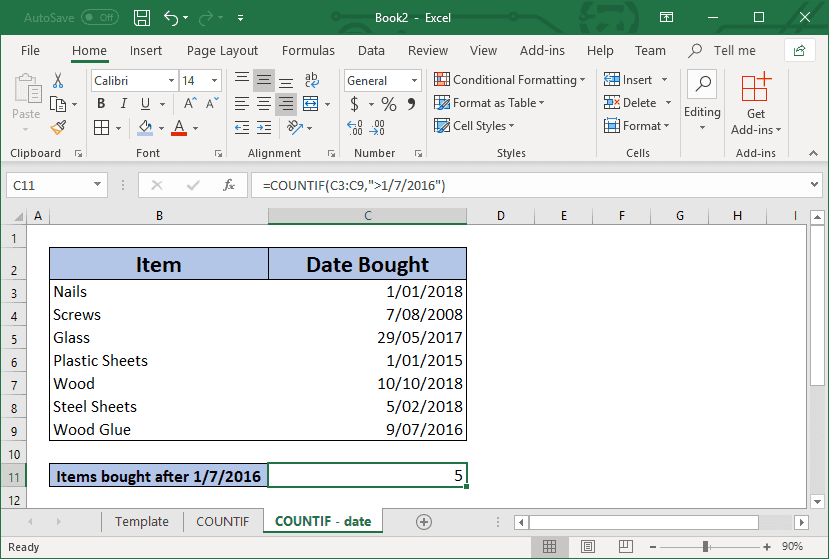Center text horizontally
This screenshot has width=829, height=559.
264,104
